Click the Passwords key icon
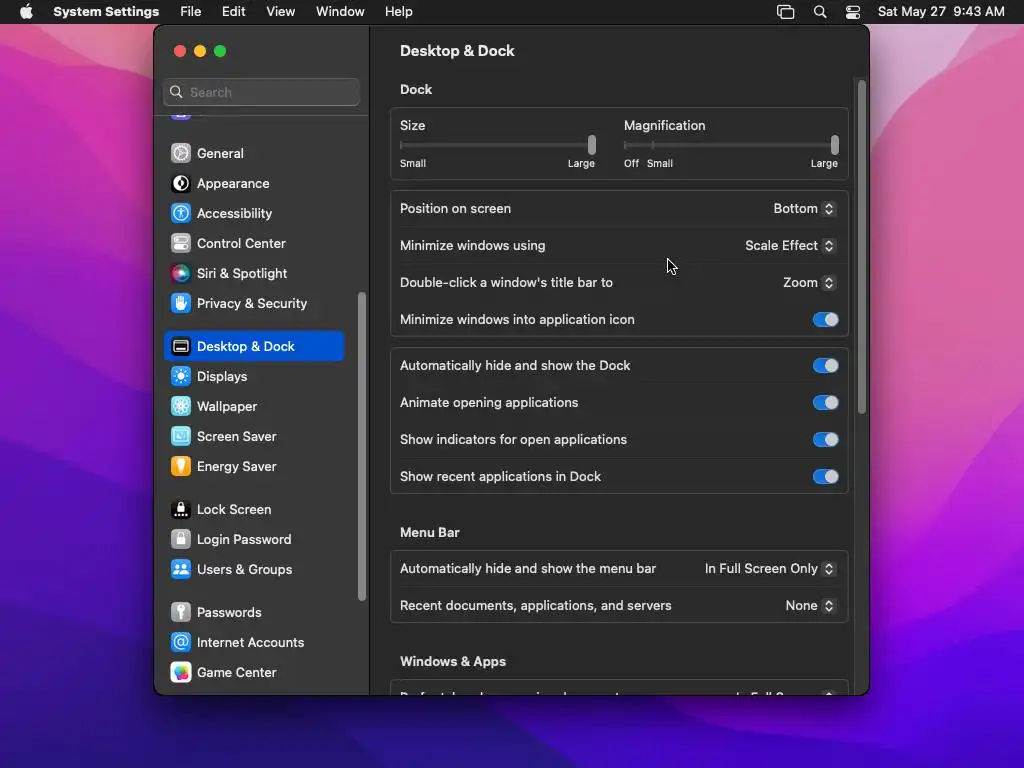Screen dimensions: 1024x768 181,613
